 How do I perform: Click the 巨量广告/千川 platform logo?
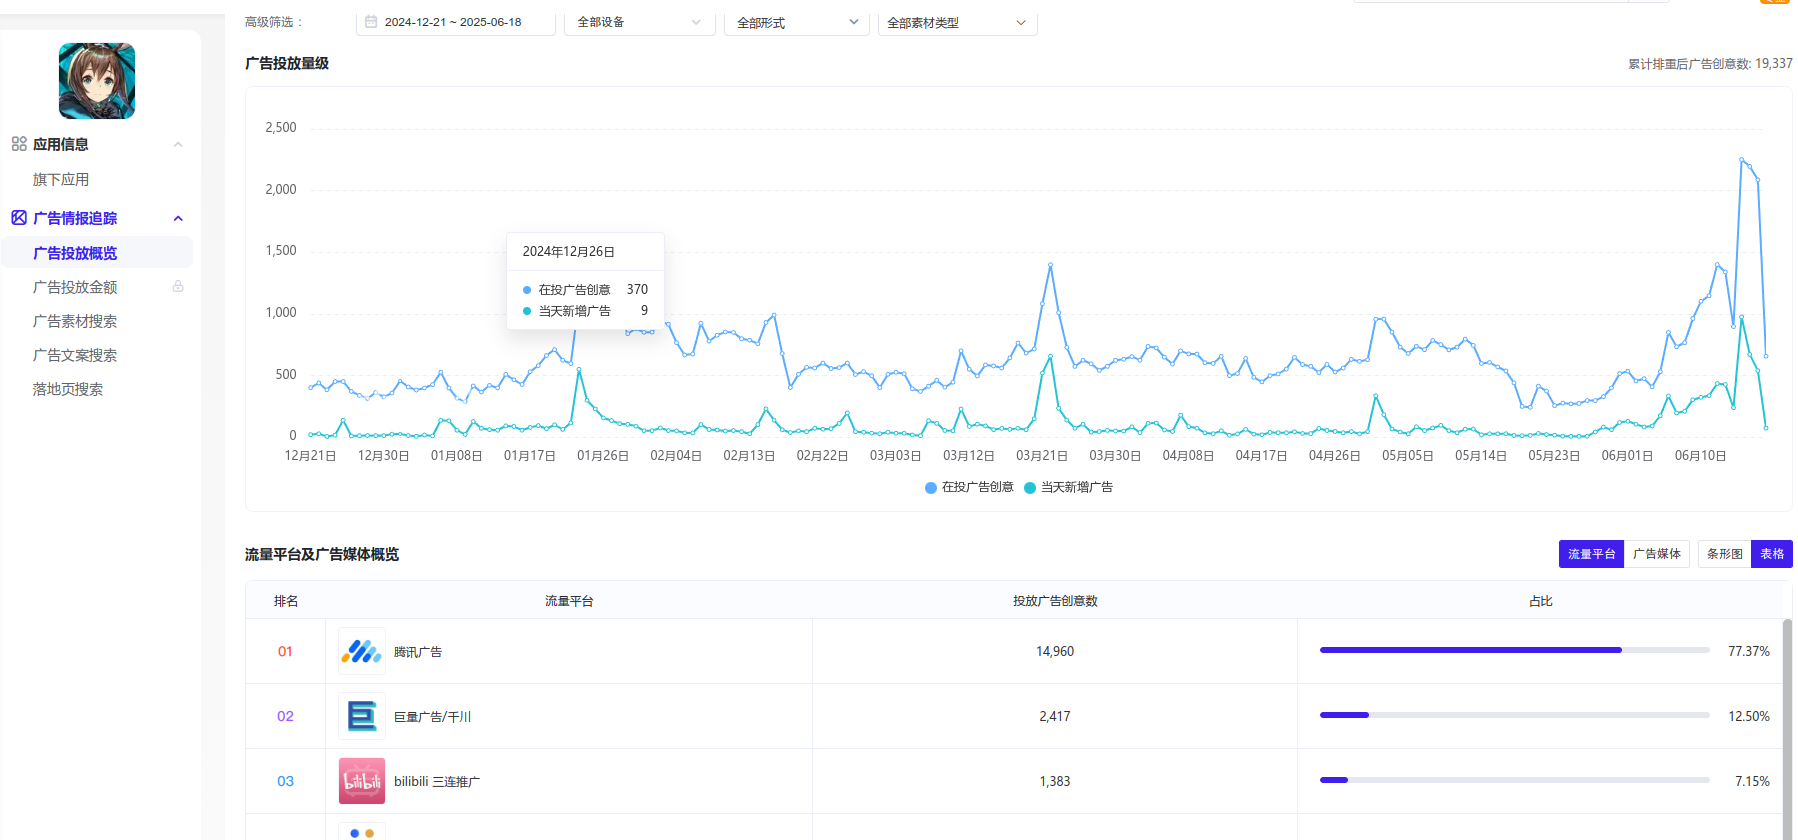coord(361,717)
